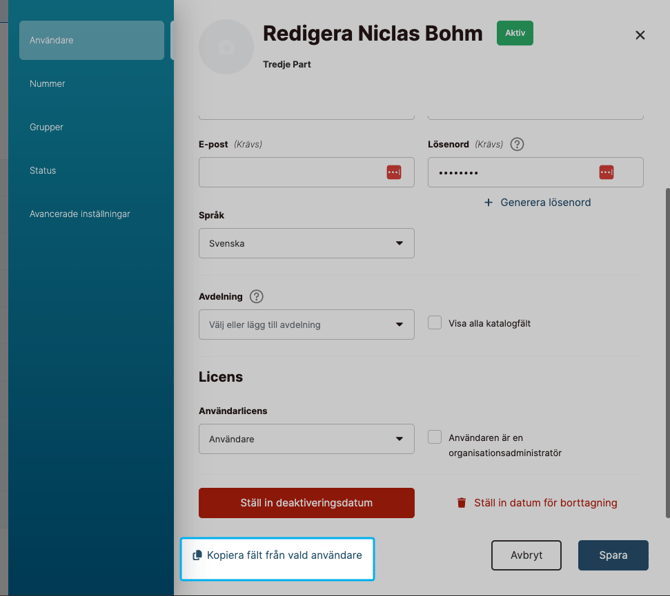Open help tooltip next to Avdelning
The width and height of the screenshot is (670, 596).
pyautogui.click(x=257, y=297)
